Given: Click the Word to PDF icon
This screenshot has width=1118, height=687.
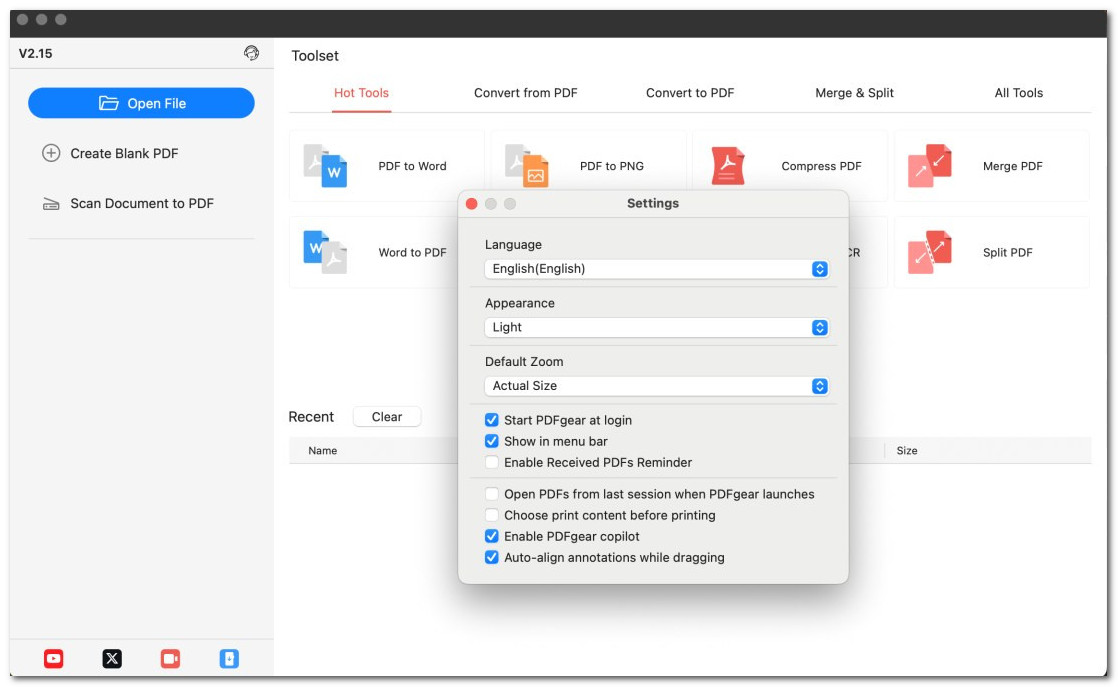Looking at the screenshot, I should 325,252.
